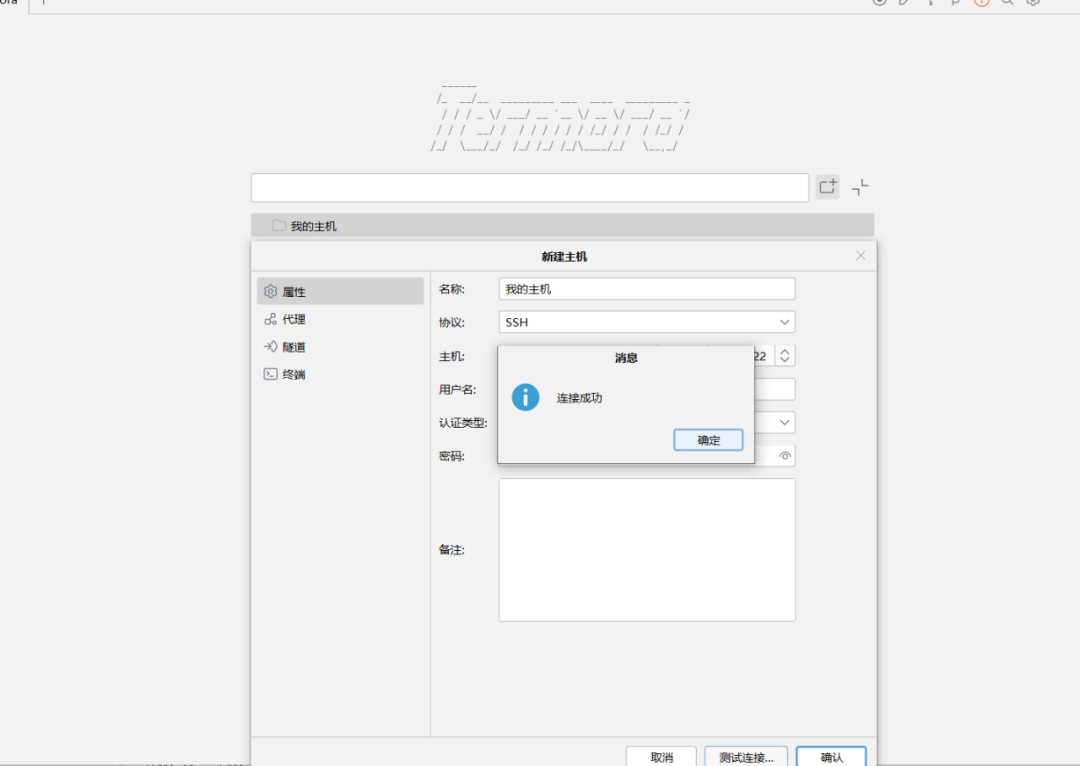This screenshot has width=1080, height=766.
Task: Switch to the 终端 section
Action: pos(340,374)
